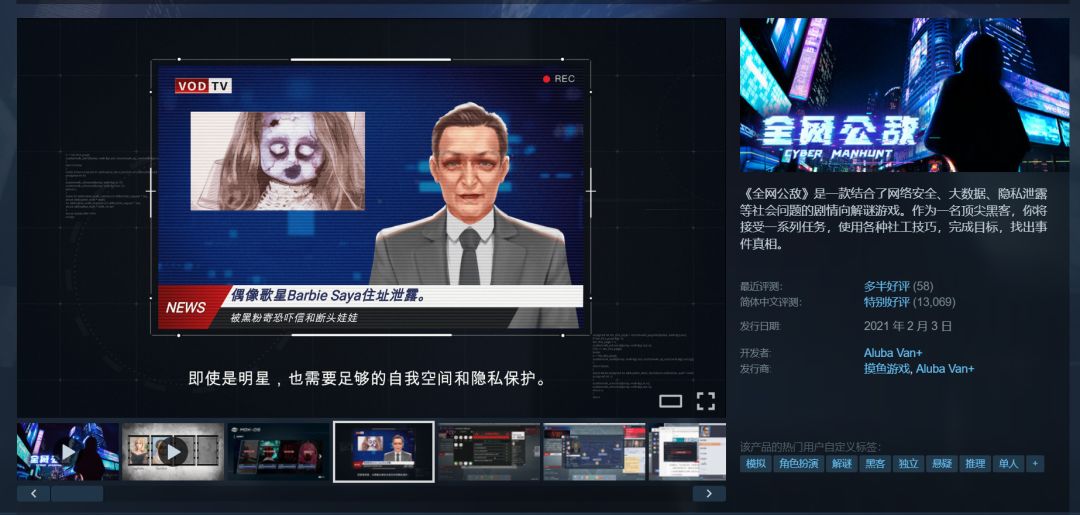The image size is (1080, 515).
Task: Open publisher Aluba Van+ link
Action: (945, 369)
